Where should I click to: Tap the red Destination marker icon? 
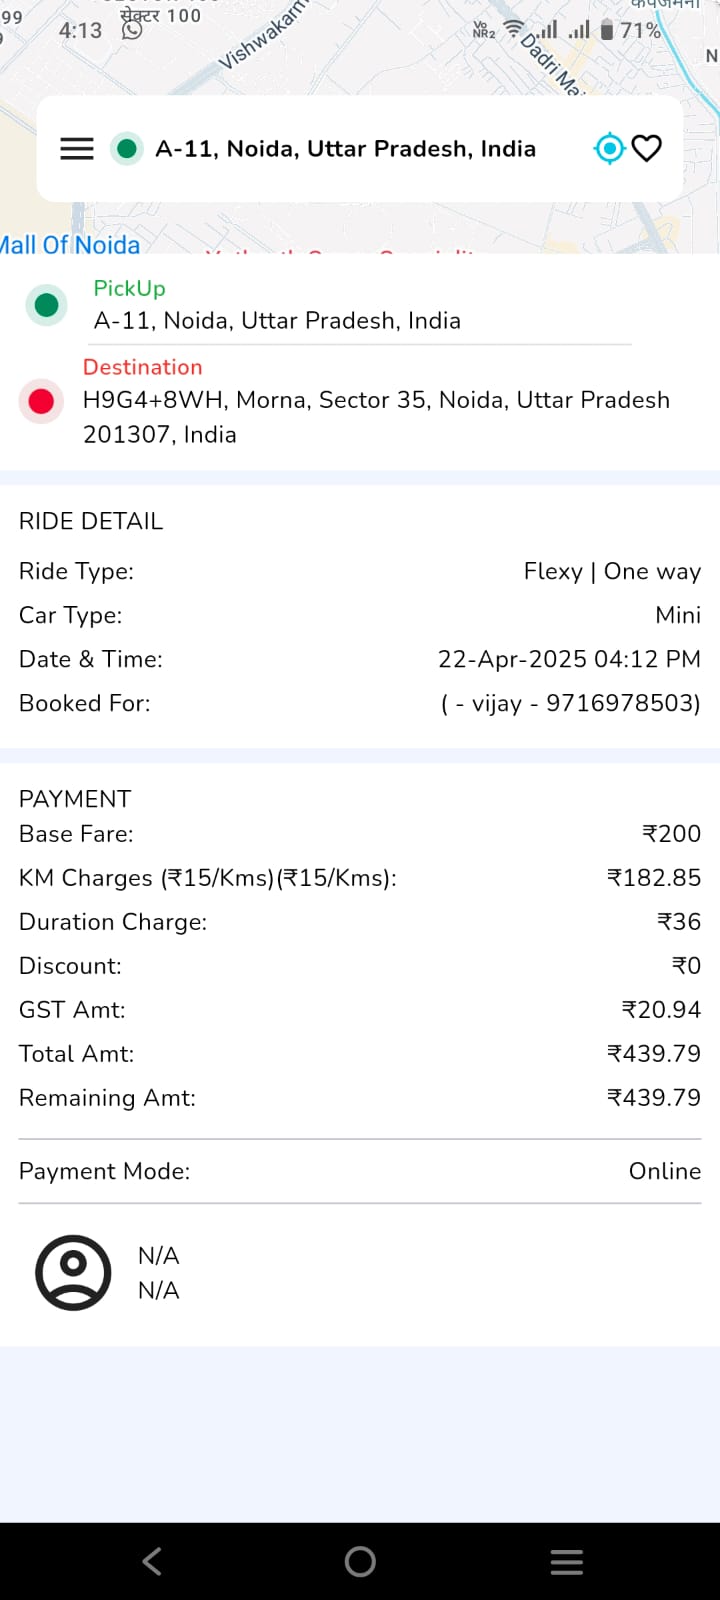pos(41,402)
